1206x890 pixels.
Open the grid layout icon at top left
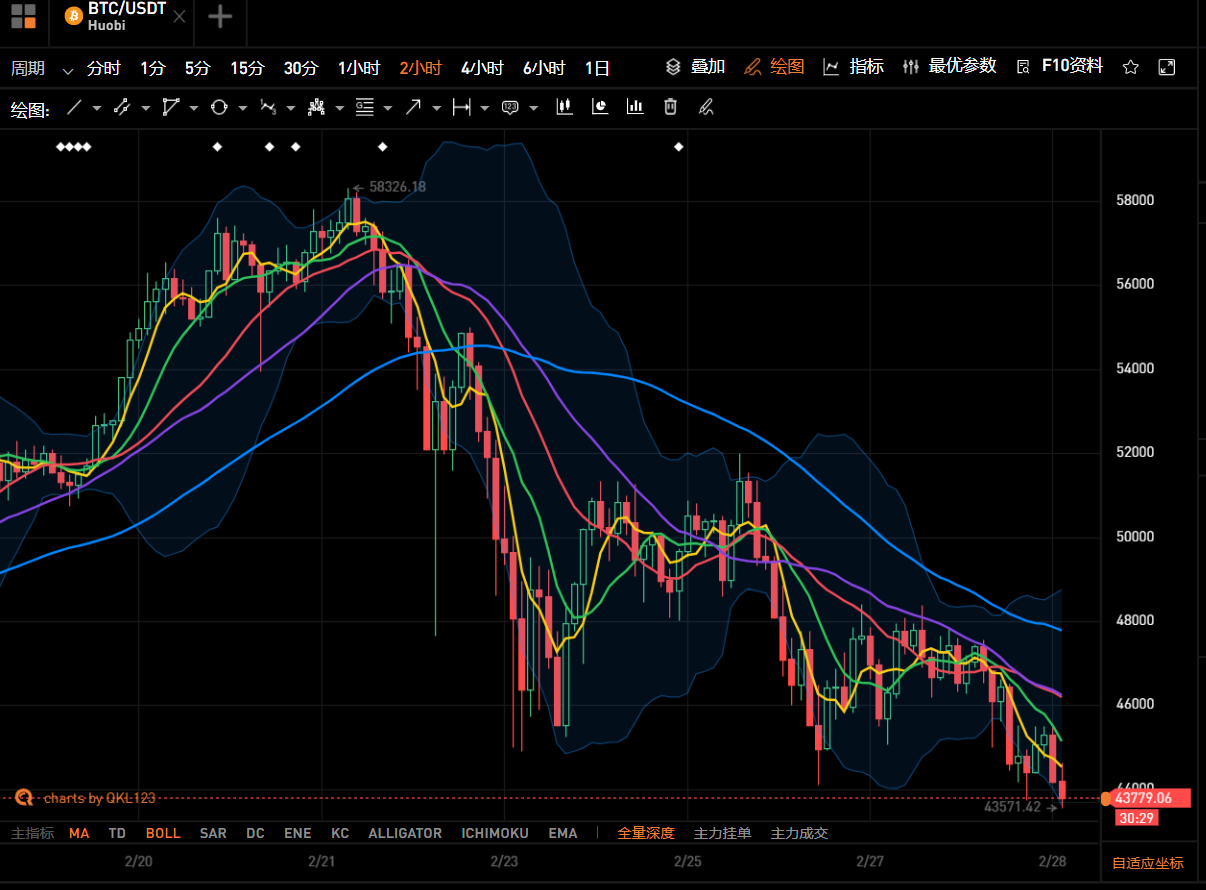pyautogui.click(x=23, y=16)
